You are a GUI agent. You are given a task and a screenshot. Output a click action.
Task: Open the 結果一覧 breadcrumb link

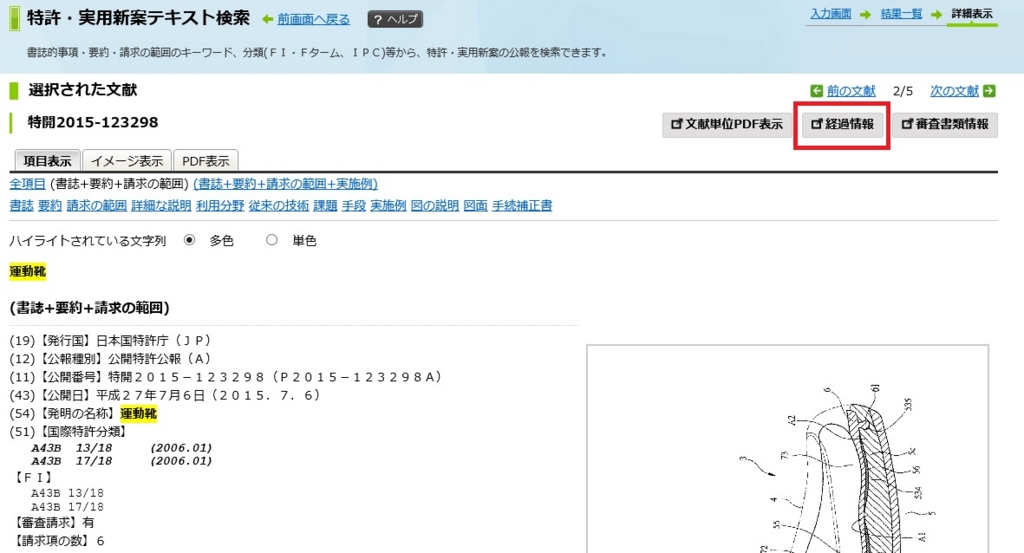coord(901,14)
